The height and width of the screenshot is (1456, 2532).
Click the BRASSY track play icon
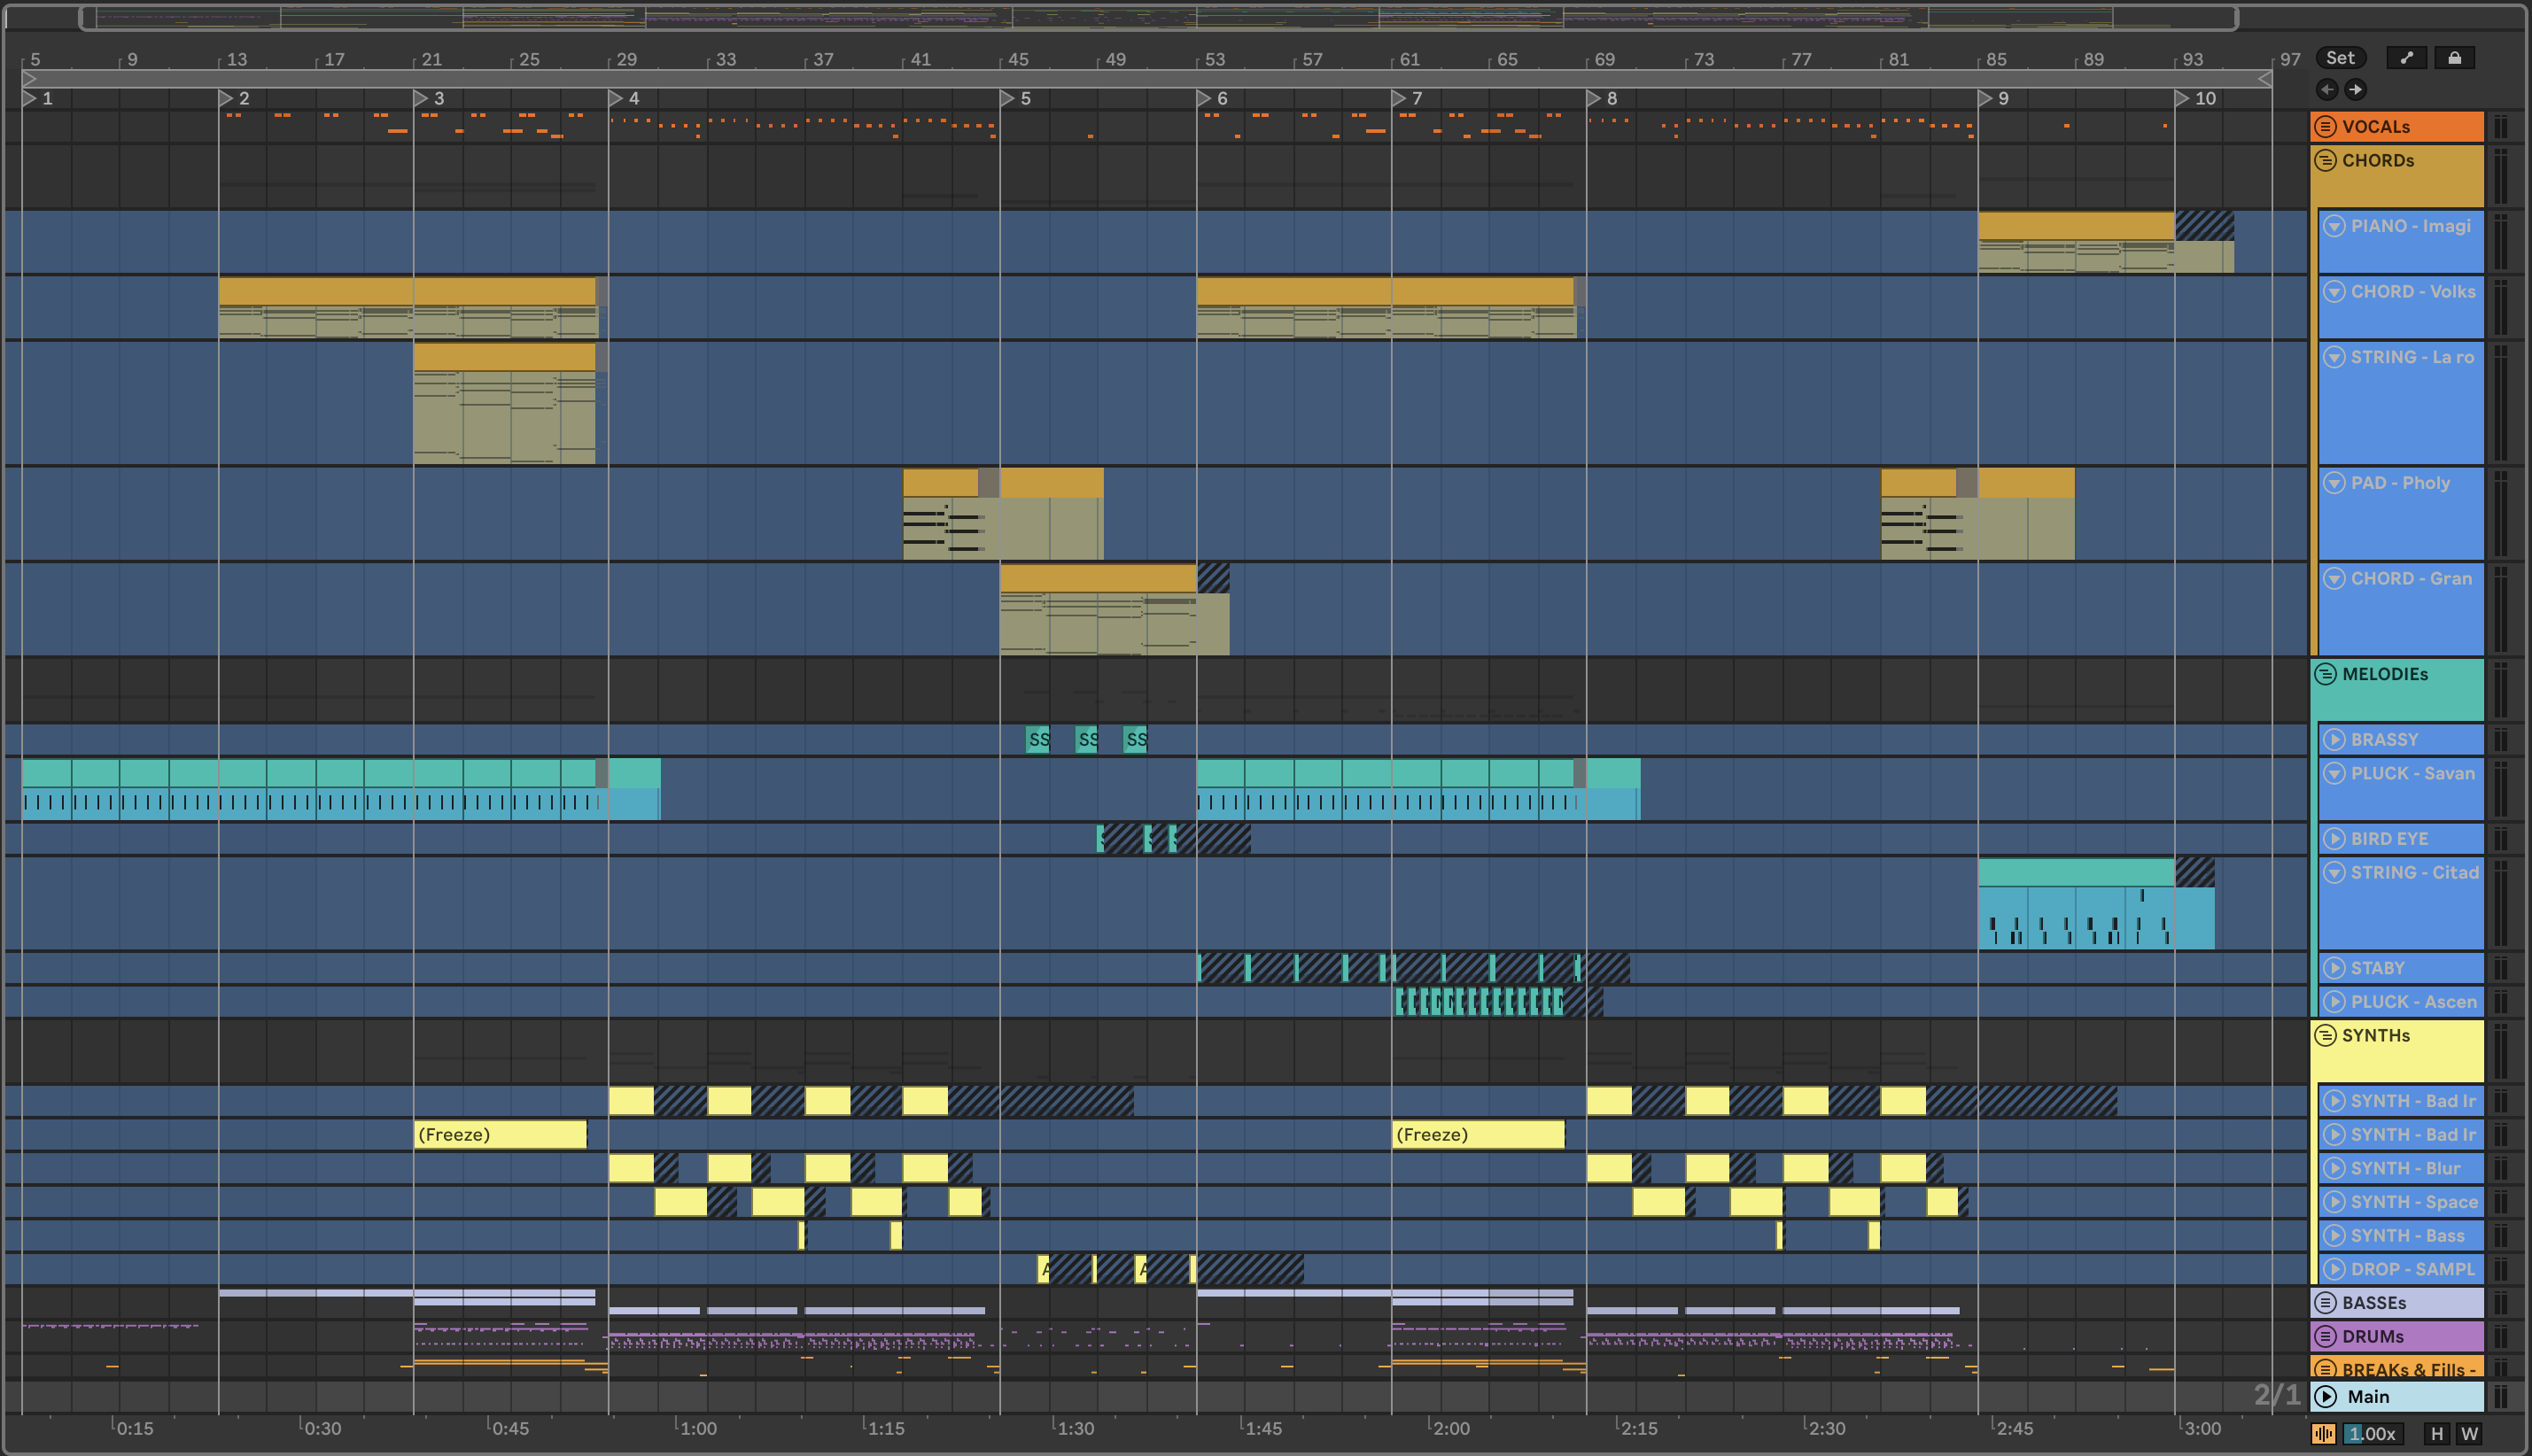[2334, 739]
